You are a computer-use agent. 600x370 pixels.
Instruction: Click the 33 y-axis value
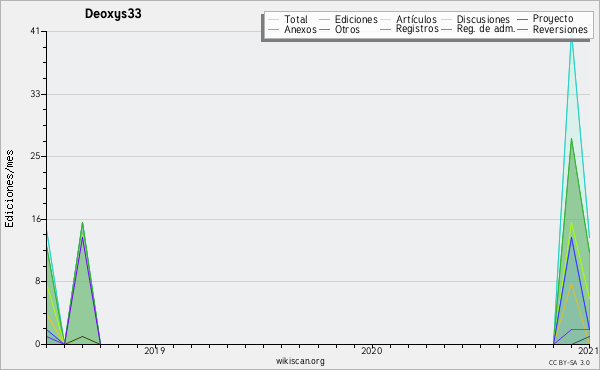click(35, 94)
